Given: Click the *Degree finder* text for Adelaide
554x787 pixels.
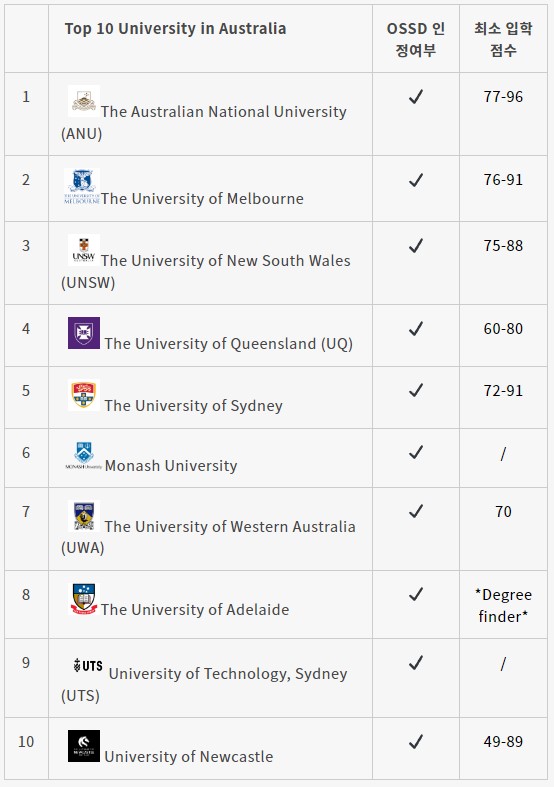Looking at the screenshot, I should pyautogui.click(x=503, y=605).
